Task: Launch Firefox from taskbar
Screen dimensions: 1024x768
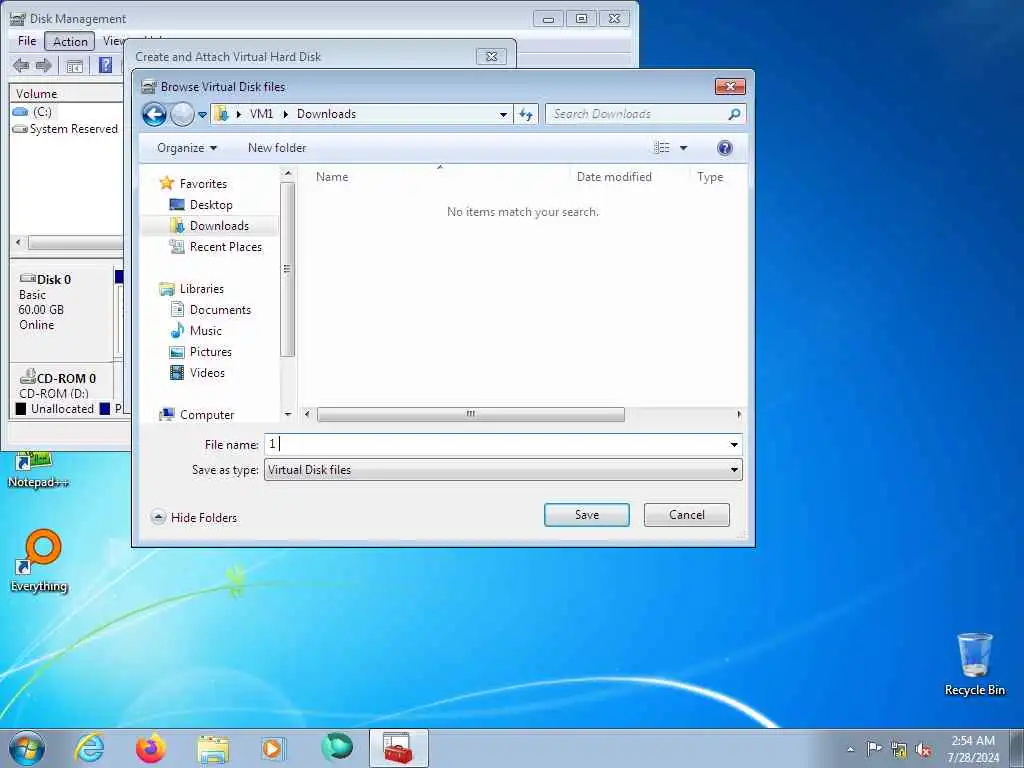Action: pyautogui.click(x=151, y=748)
